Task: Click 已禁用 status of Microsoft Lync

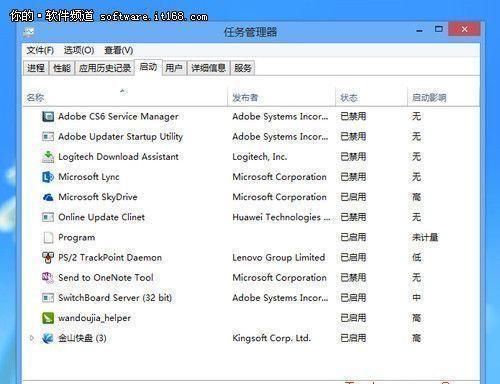Action: pos(353,177)
